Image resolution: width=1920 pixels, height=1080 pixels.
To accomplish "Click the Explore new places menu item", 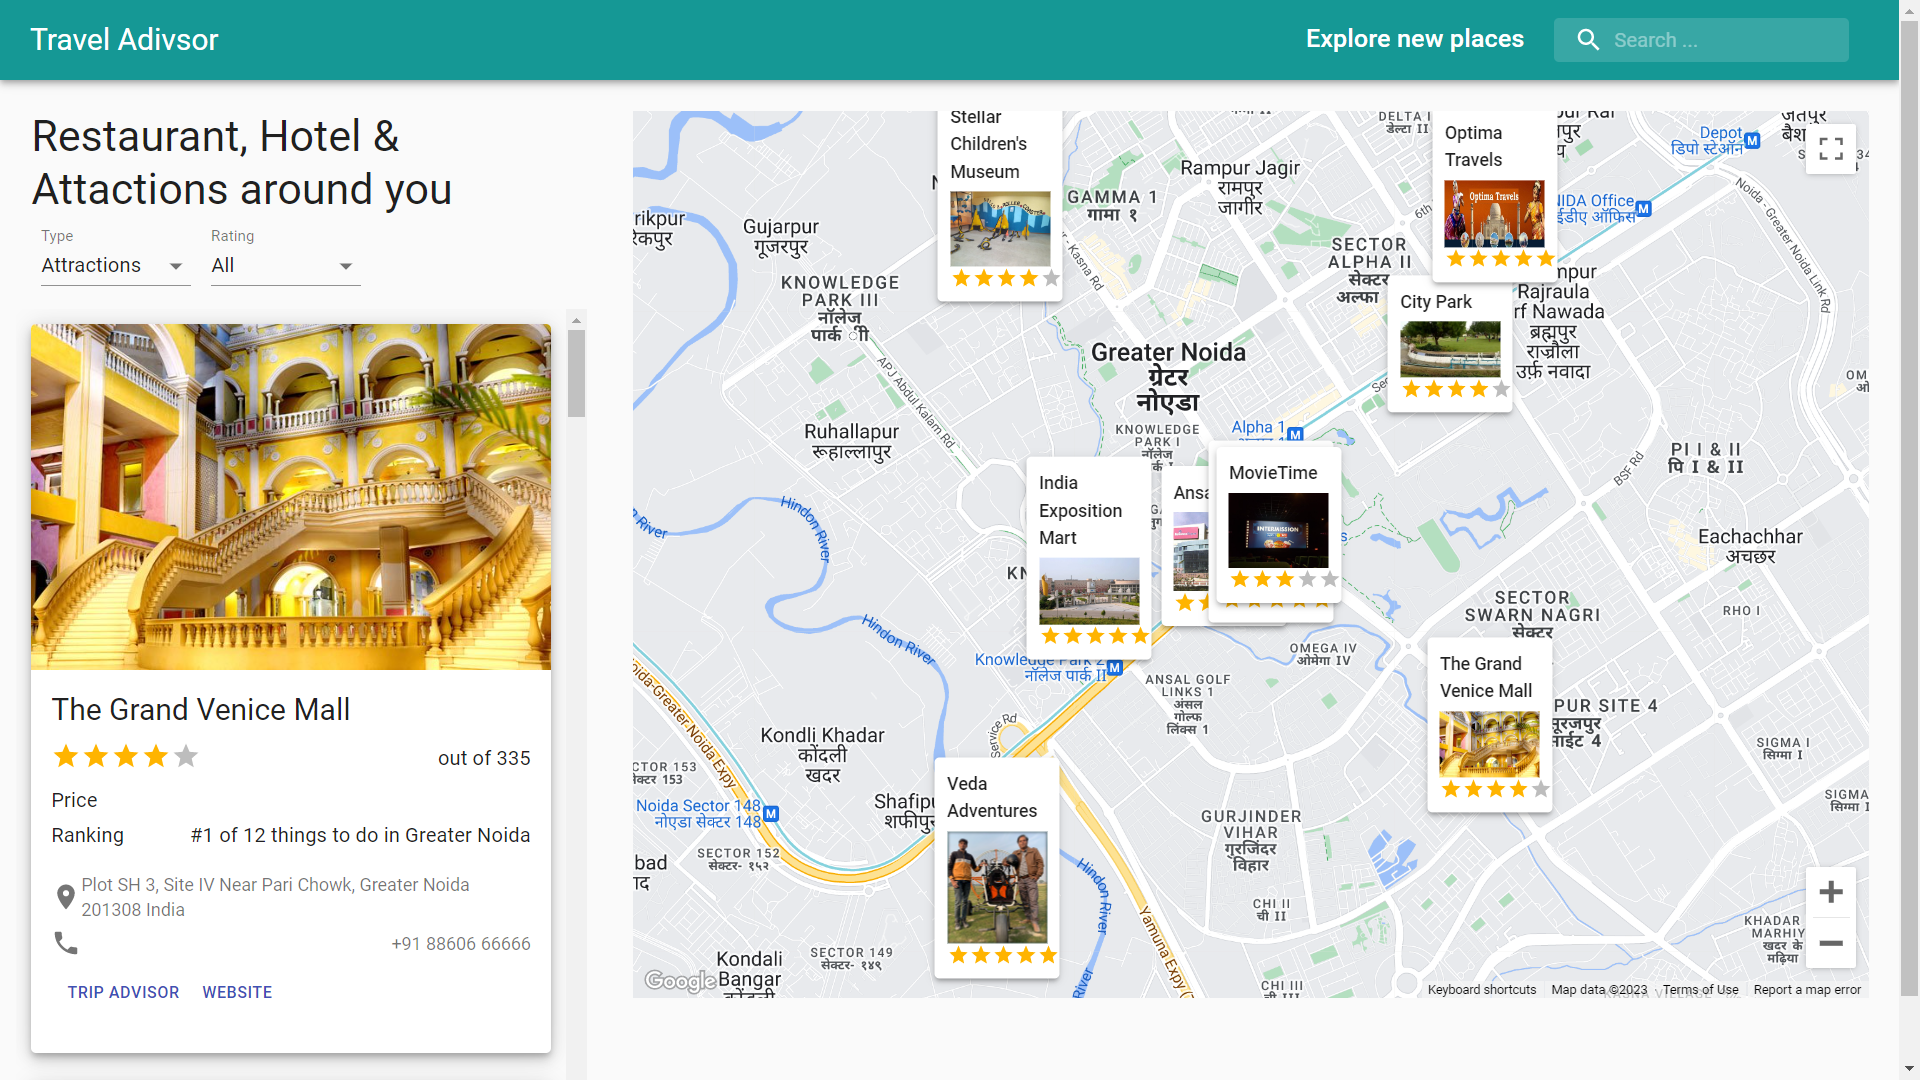I will pos(1414,39).
